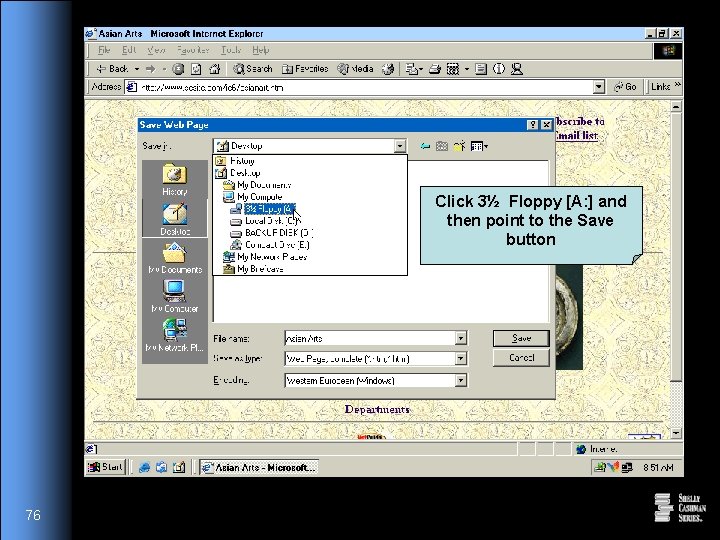Click the scrollbar down arrow
This screenshot has height=540, width=720.
tap(676, 433)
